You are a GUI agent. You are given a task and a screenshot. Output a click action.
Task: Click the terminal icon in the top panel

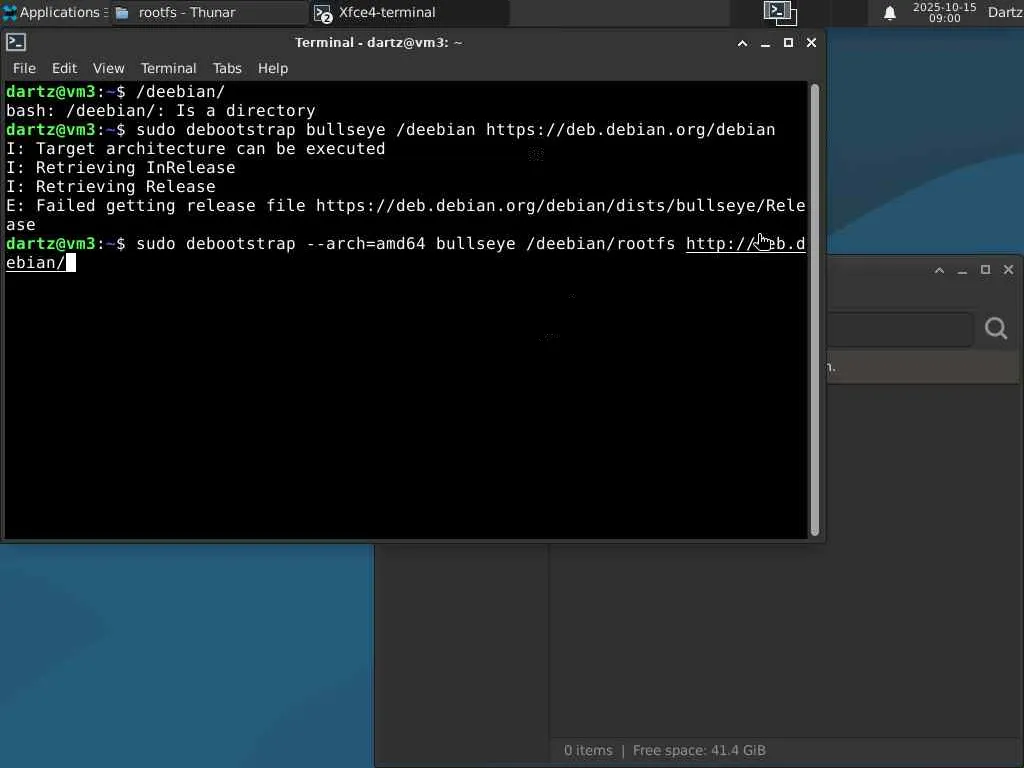tap(780, 12)
